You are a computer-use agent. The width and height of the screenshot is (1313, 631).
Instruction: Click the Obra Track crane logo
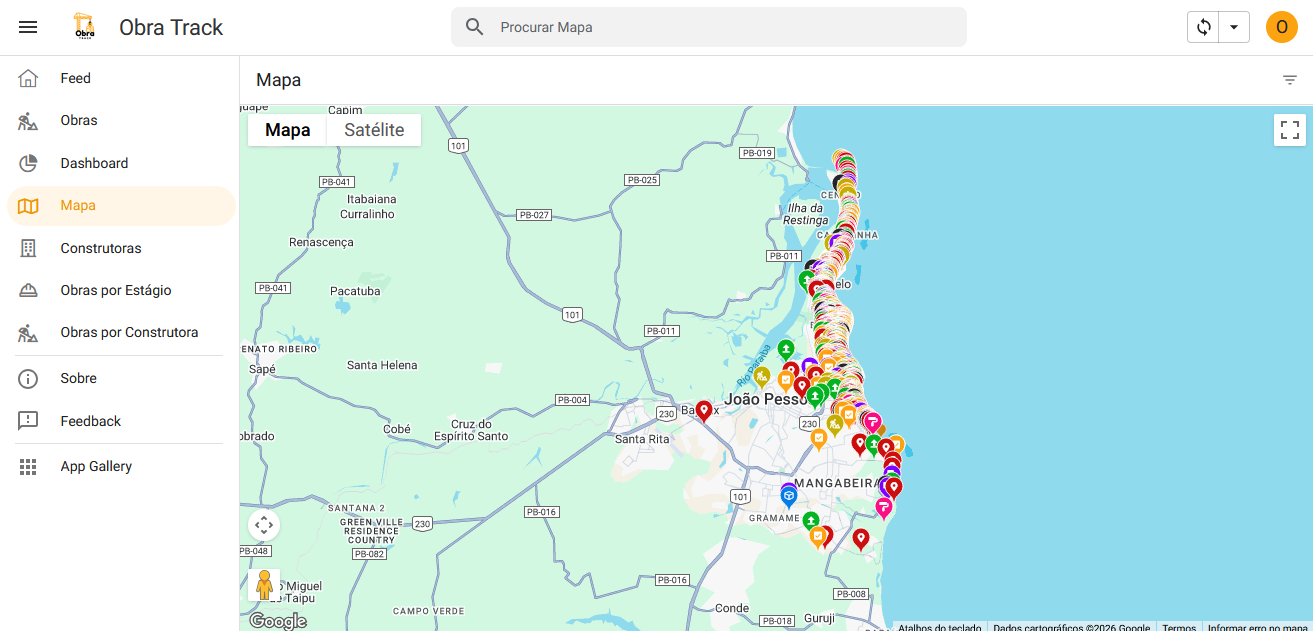(84, 27)
